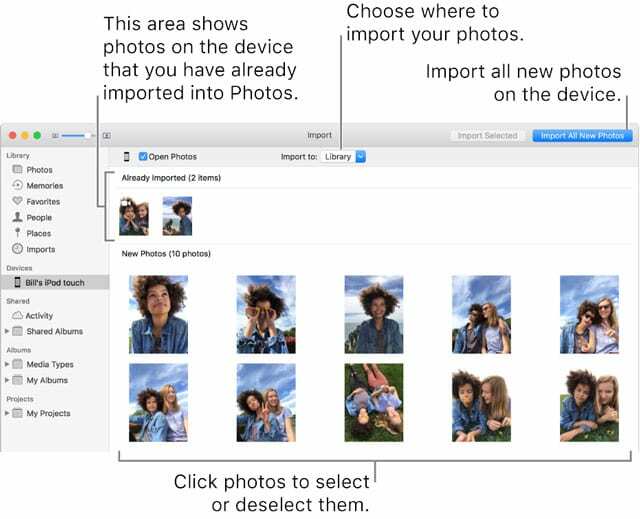Screen dimensions: 640x519
Task: Select new photo of woman covering eyes
Action: click(x=266, y=314)
